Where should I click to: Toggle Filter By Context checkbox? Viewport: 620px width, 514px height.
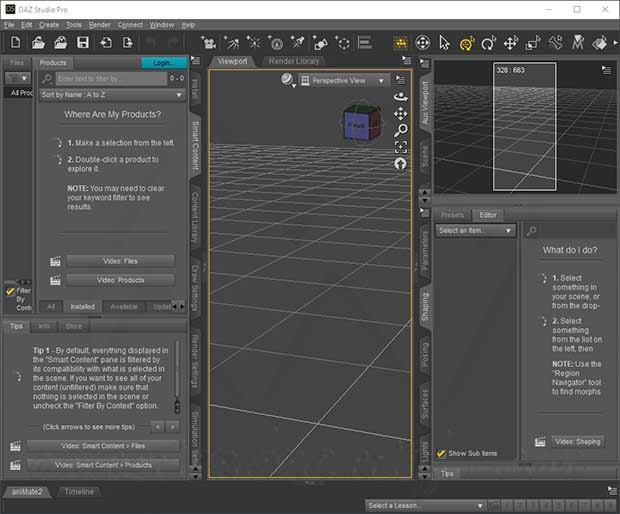[x=10, y=292]
